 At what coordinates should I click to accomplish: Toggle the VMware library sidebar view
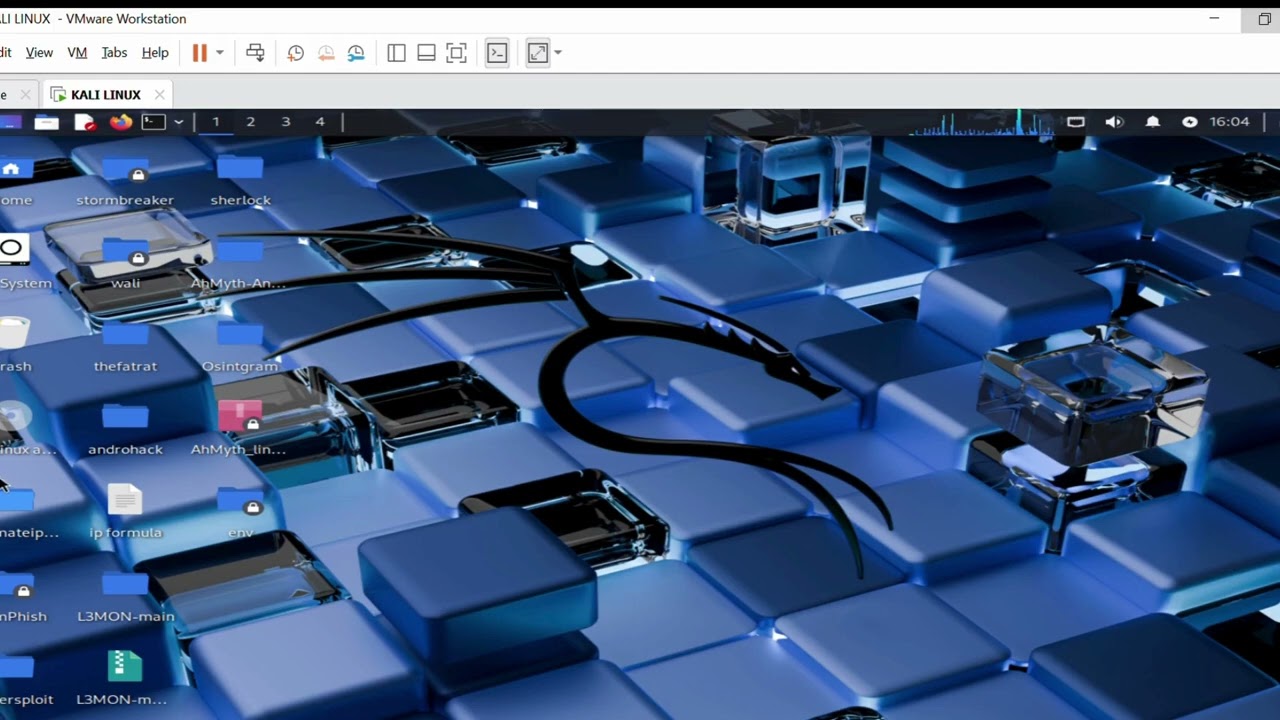point(396,53)
